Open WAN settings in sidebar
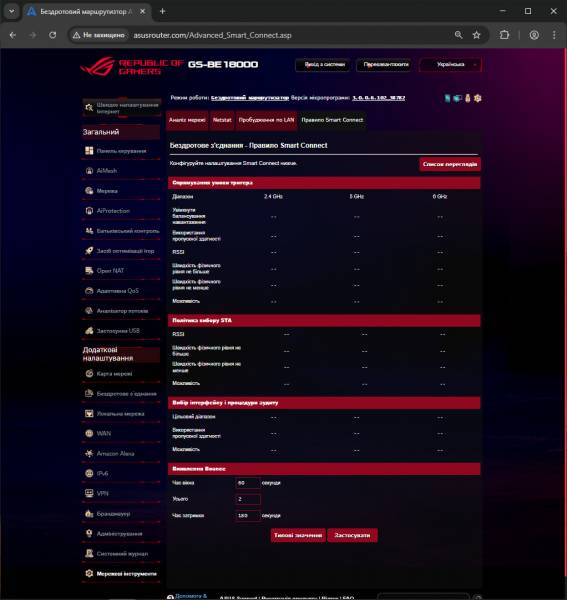The height and width of the screenshot is (600, 567). click(x=121, y=434)
